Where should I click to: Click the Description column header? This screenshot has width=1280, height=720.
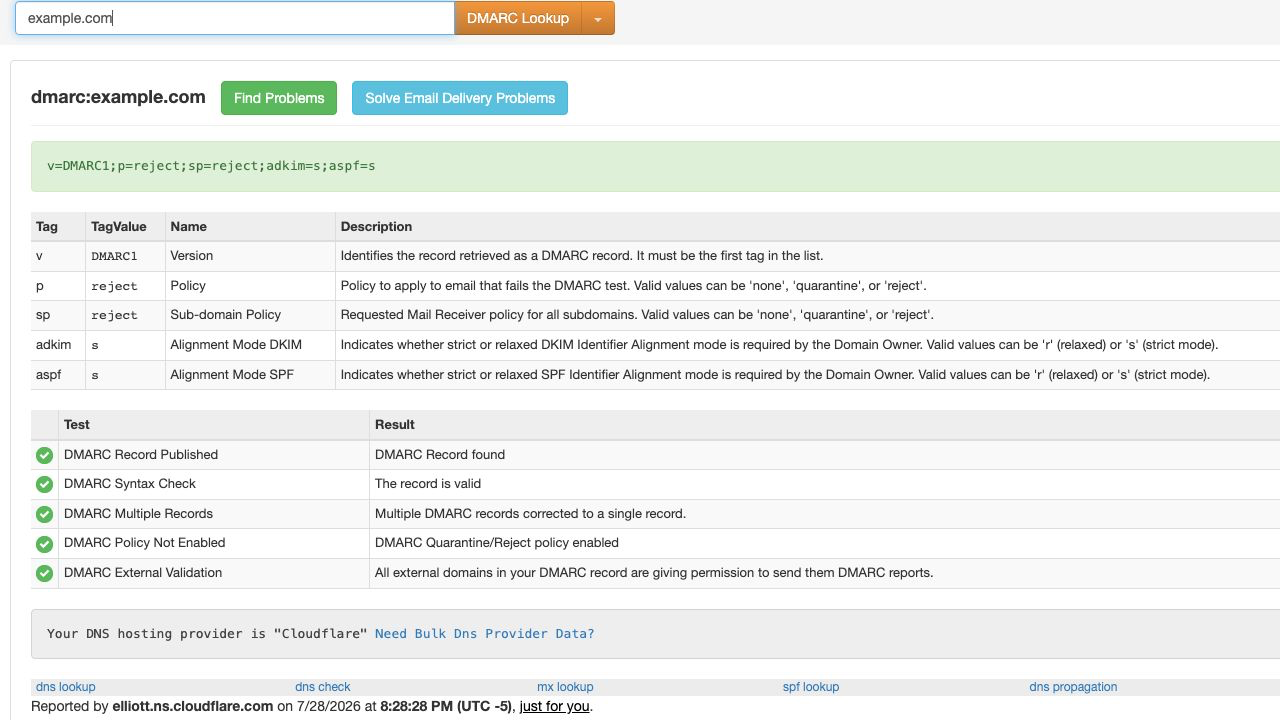click(808, 227)
